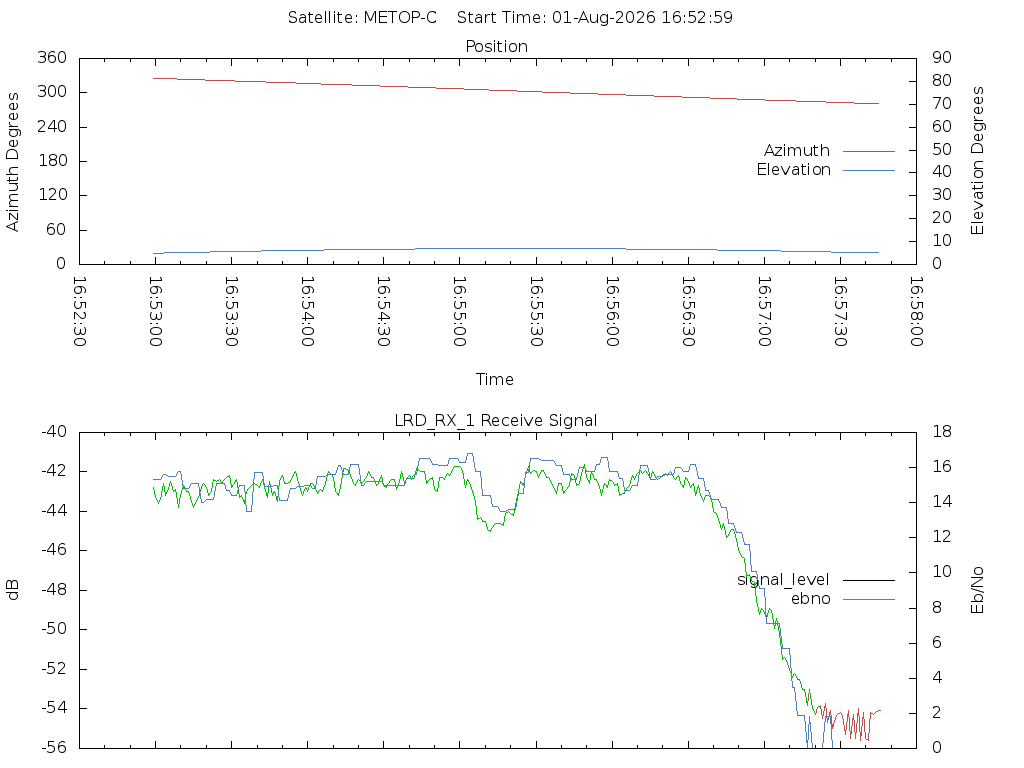Screen dimensions: 1024x768
Task: Click the 16:53:00 time tick label
Action: coord(155,312)
